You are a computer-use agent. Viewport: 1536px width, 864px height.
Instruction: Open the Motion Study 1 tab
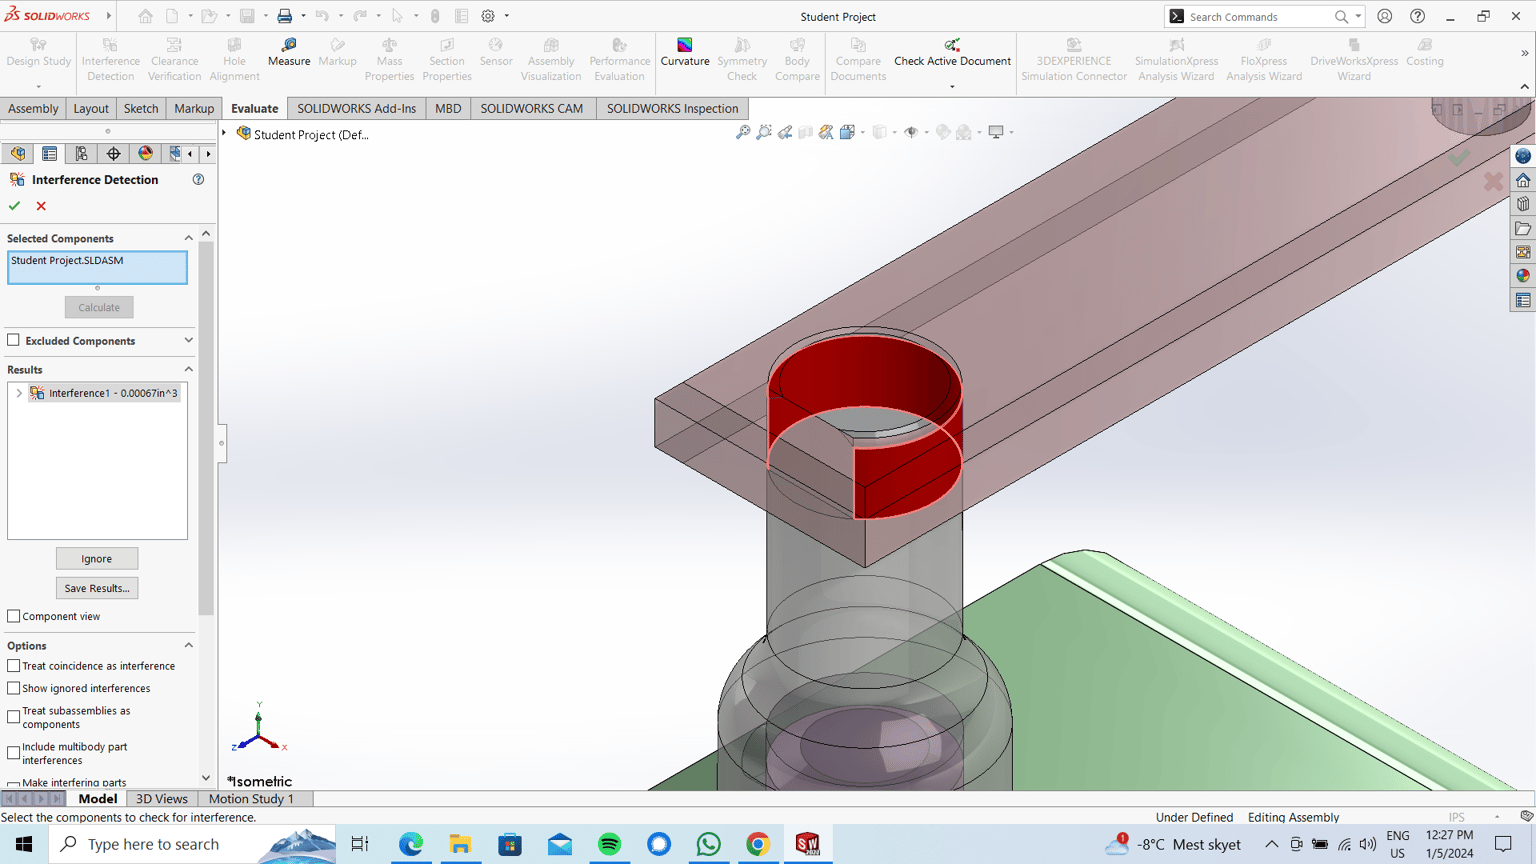pos(251,799)
